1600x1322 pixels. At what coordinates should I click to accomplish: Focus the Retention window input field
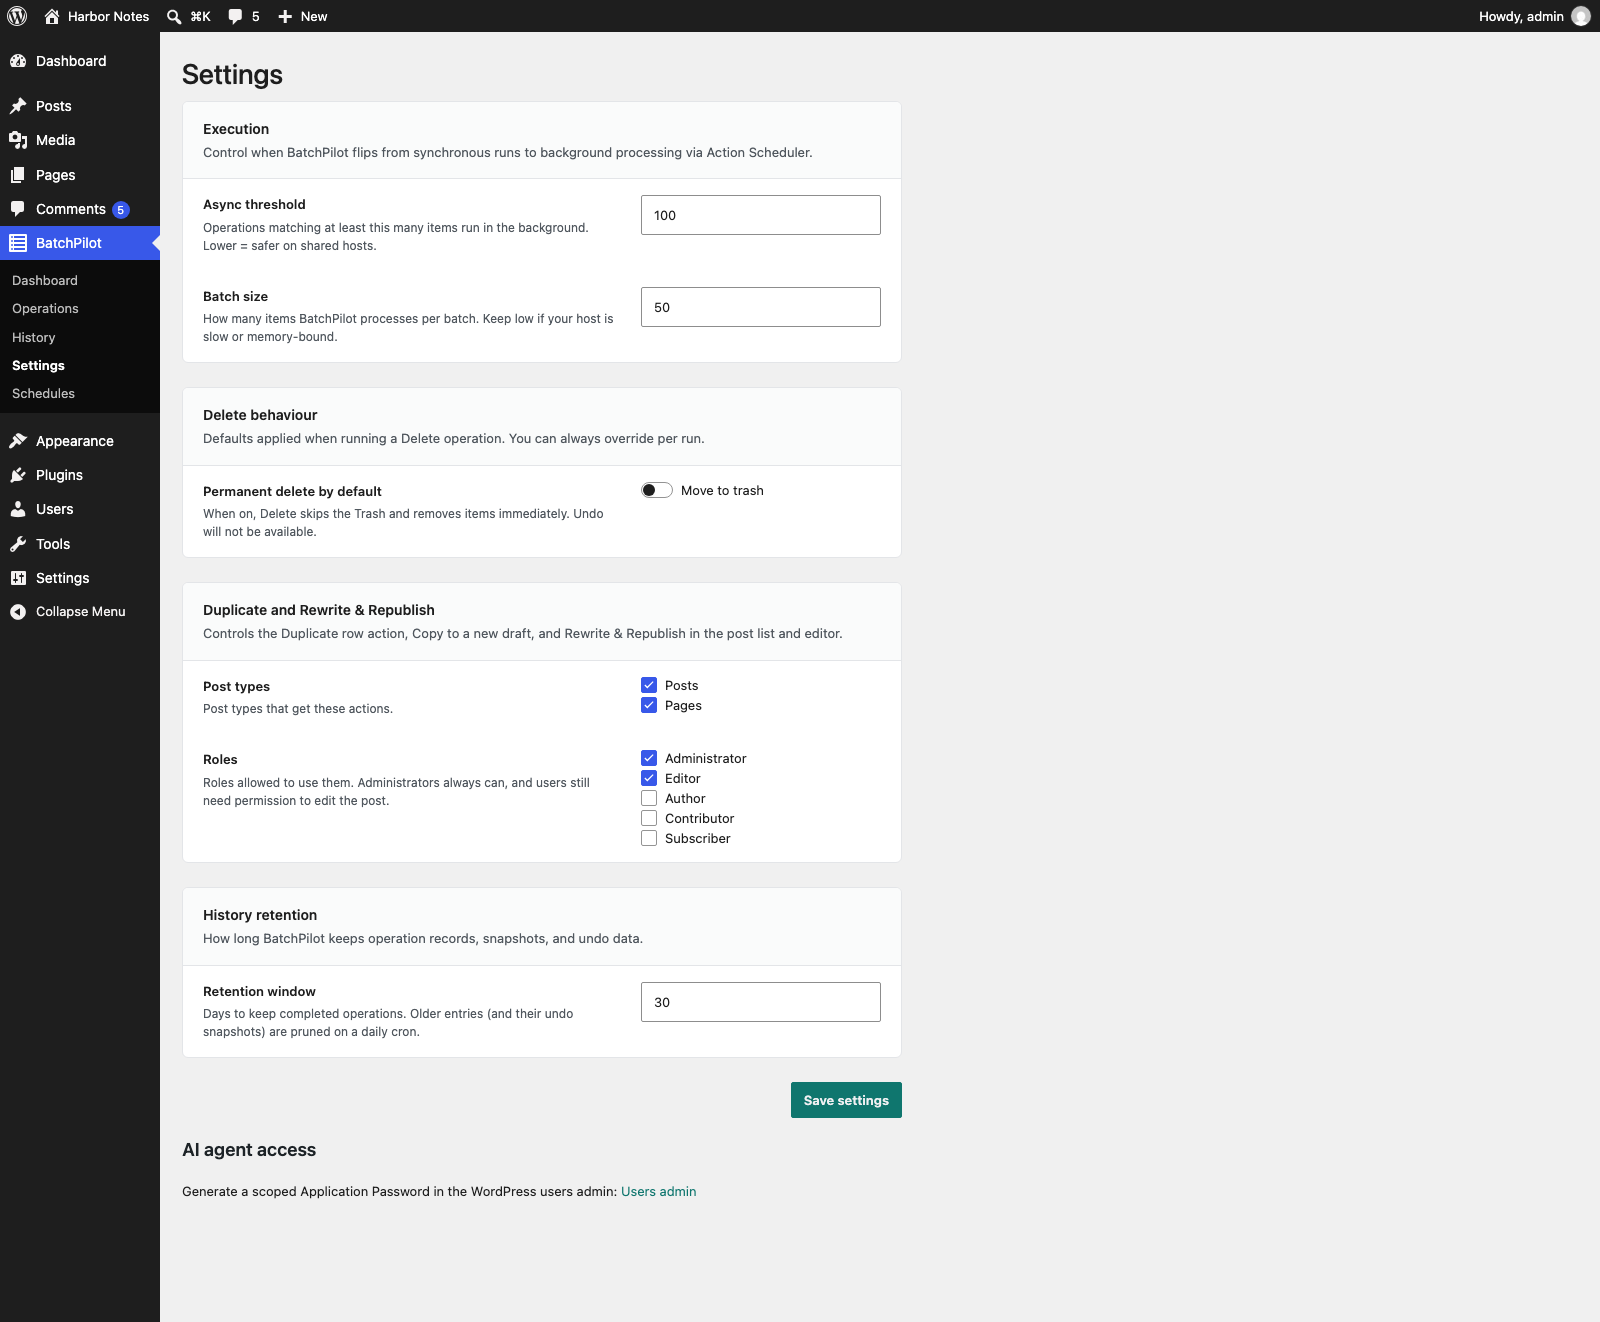(x=761, y=1002)
